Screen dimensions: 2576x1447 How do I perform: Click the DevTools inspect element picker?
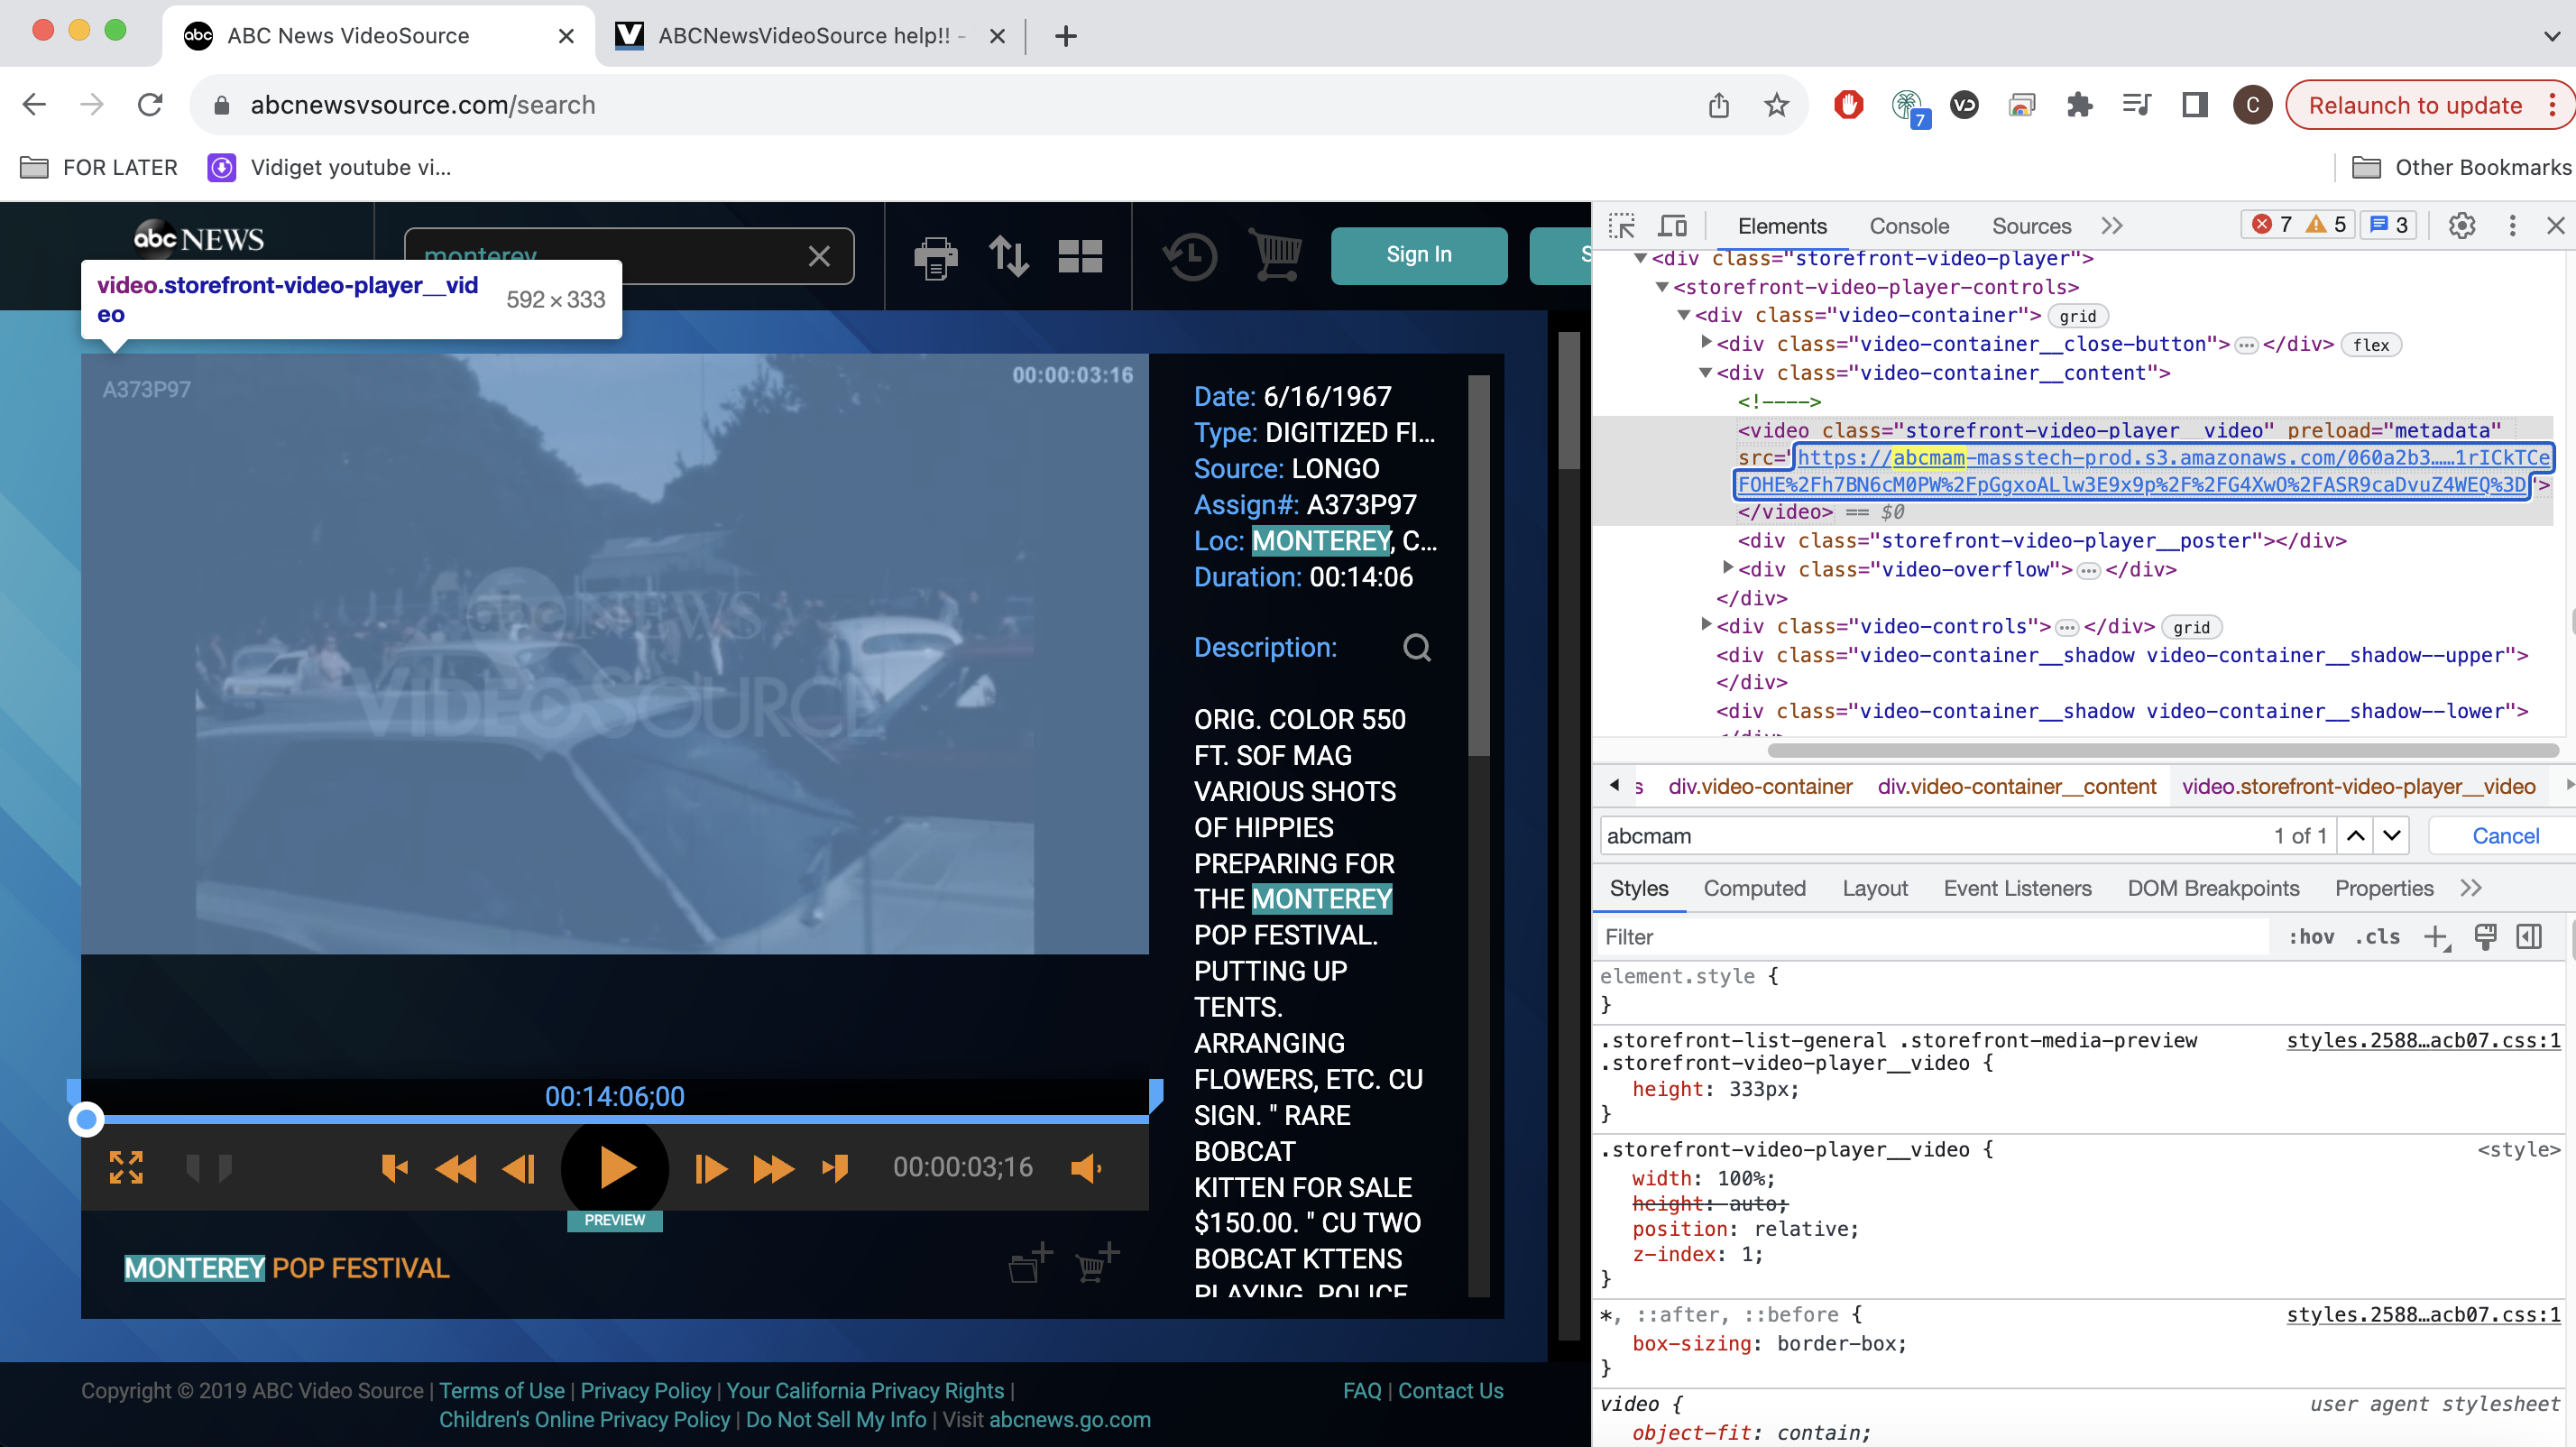1621,225
